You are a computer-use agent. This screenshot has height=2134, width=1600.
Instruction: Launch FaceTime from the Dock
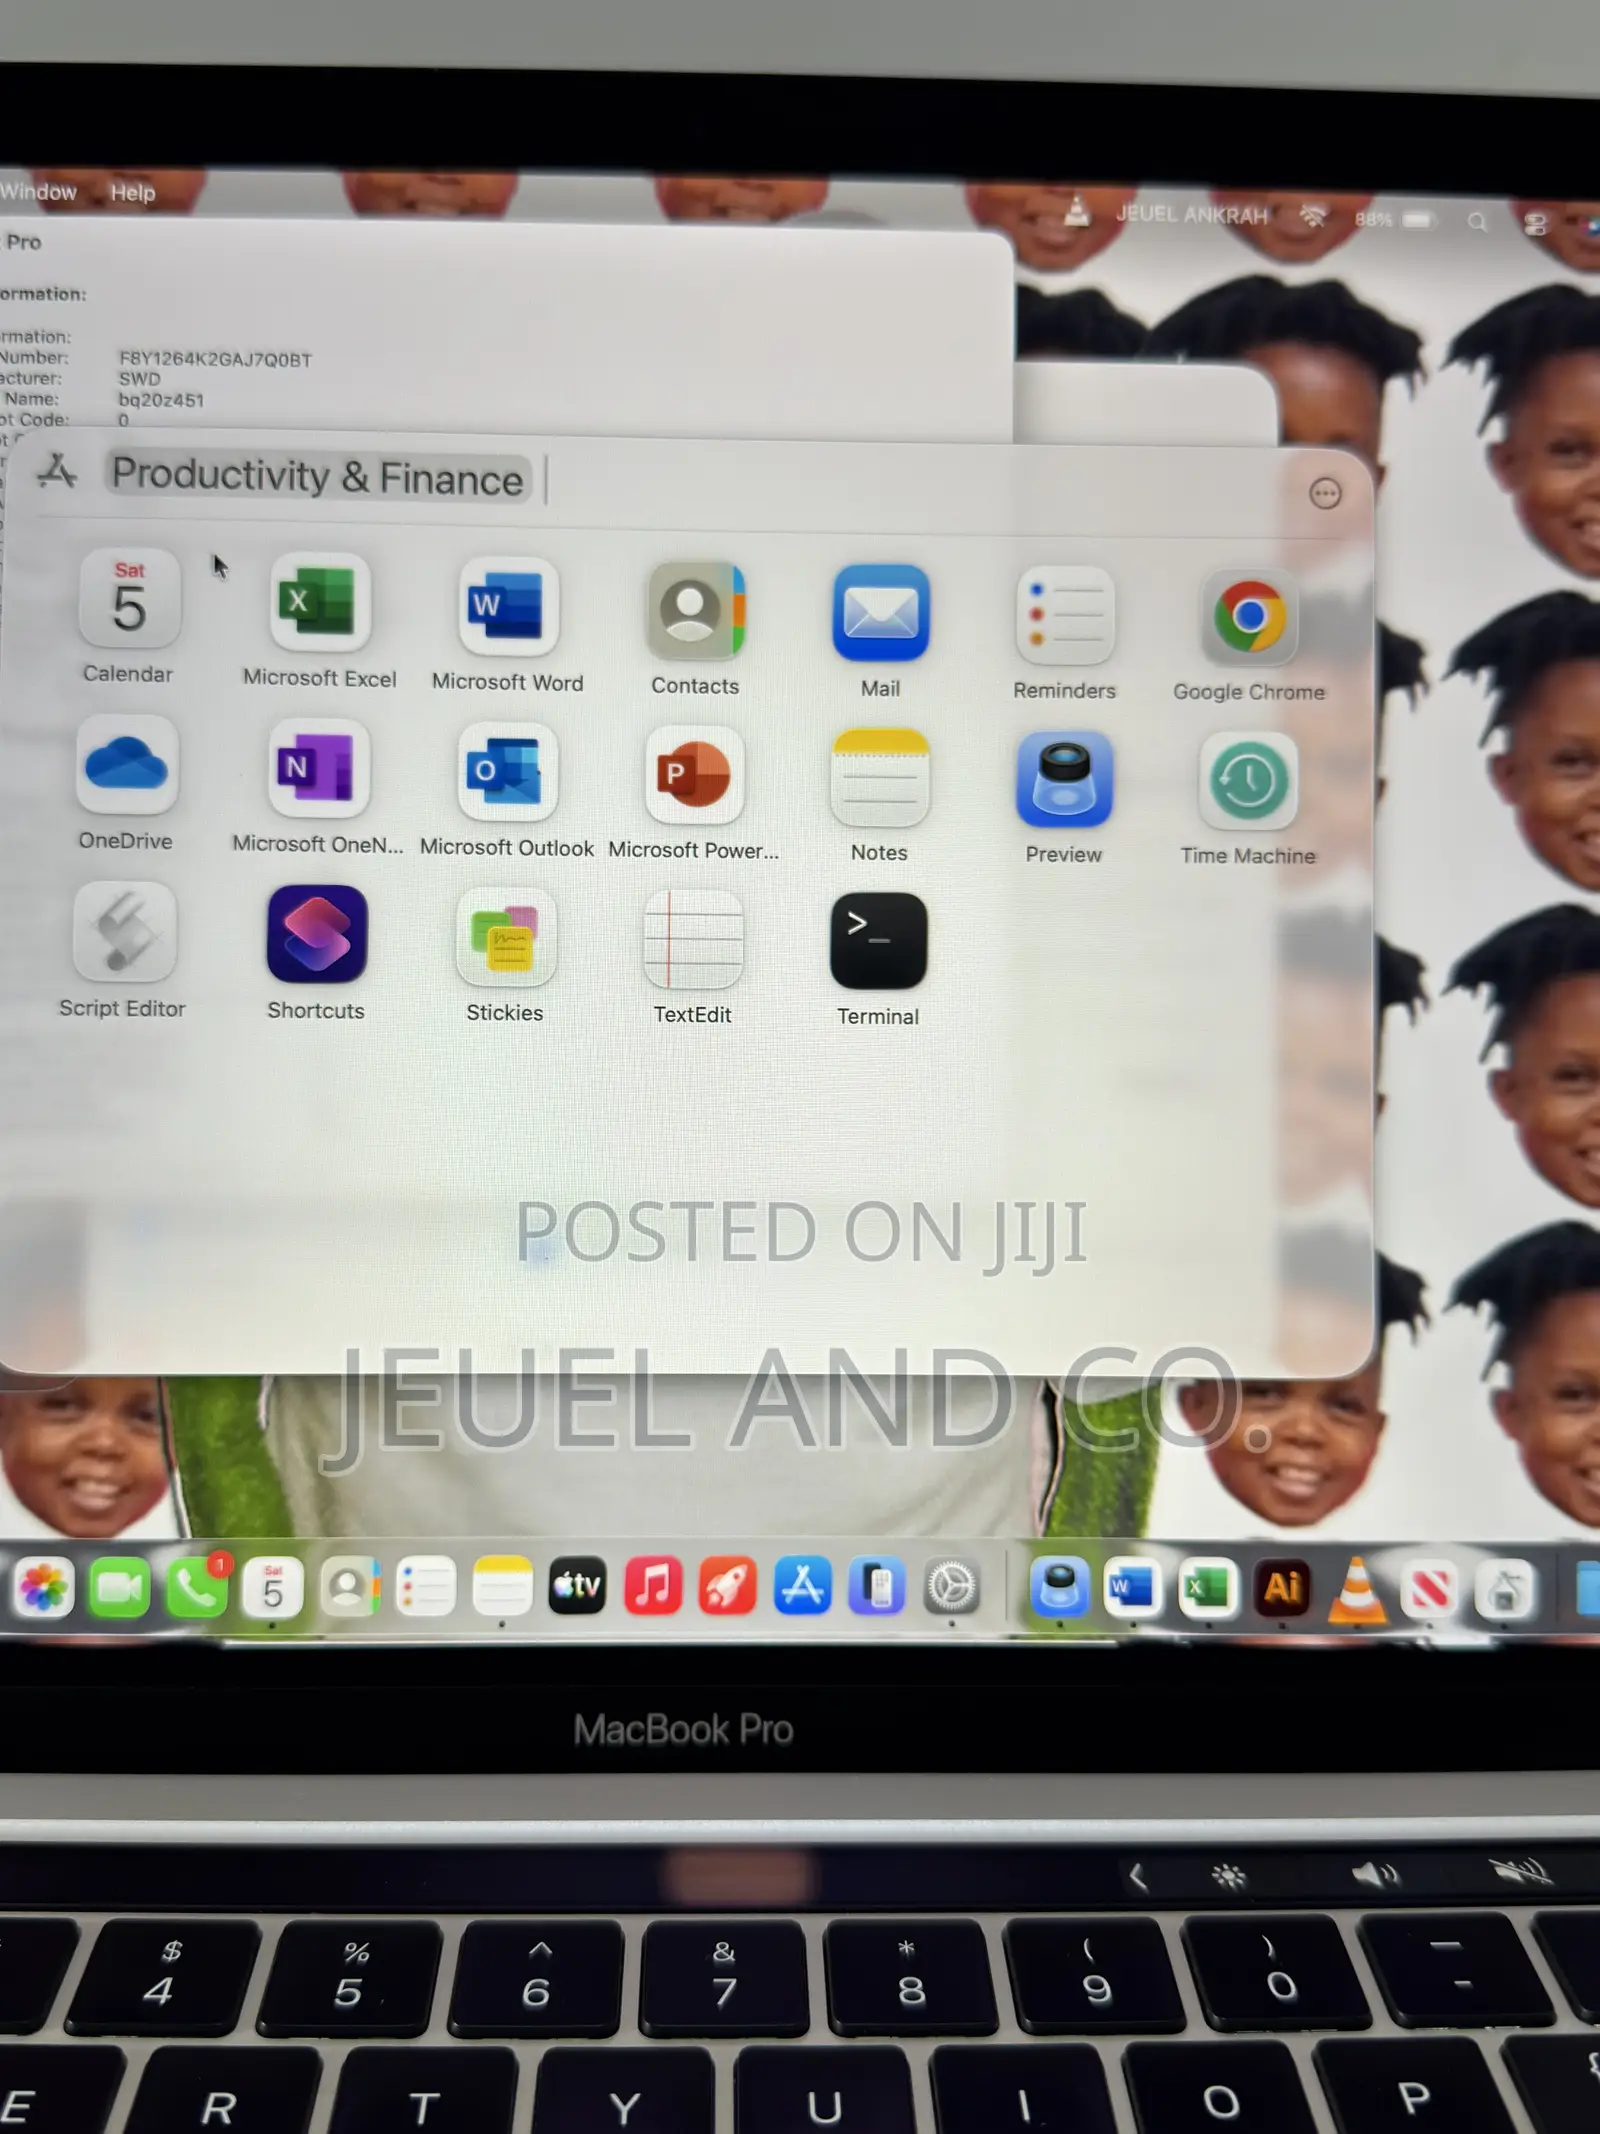click(120, 1587)
